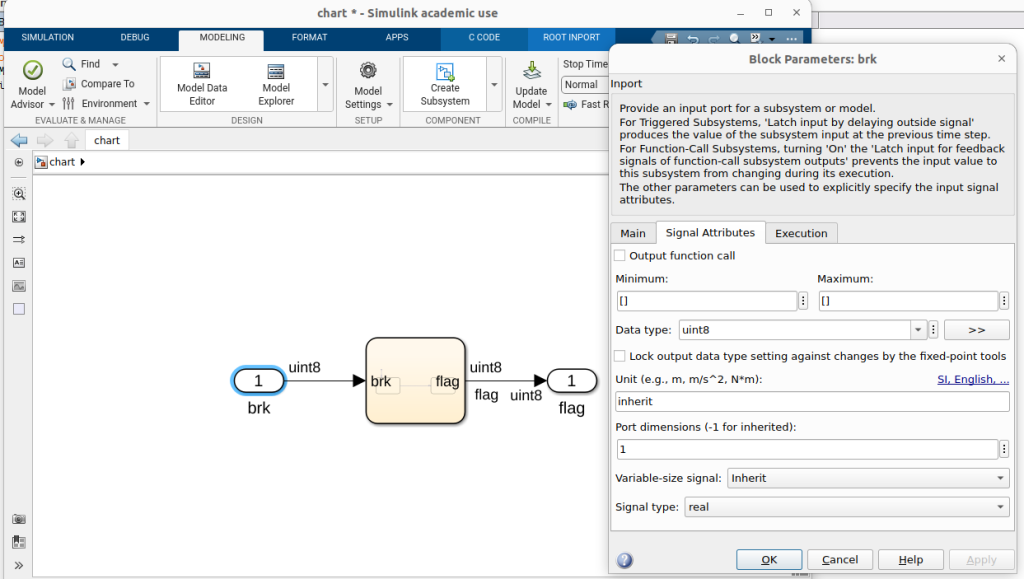1024x579 pixels.
Task: Click Fit to View palette icon
Action: tap(19, 217)
